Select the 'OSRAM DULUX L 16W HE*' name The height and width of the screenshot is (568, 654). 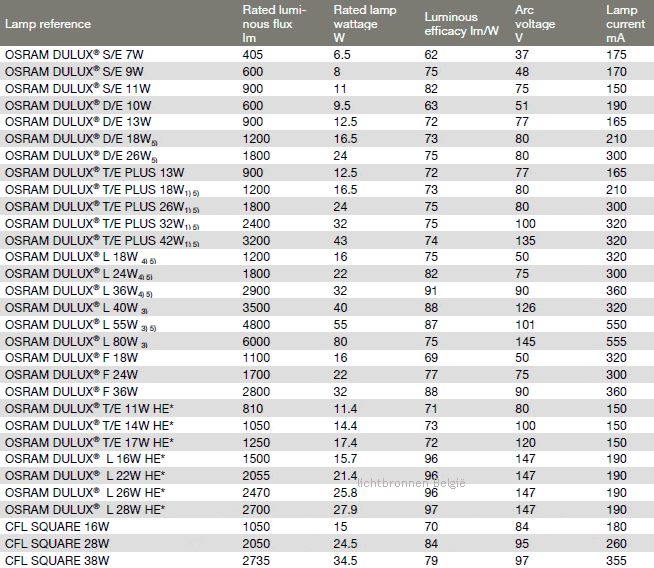pyautogui.click(x=85, y=459)
